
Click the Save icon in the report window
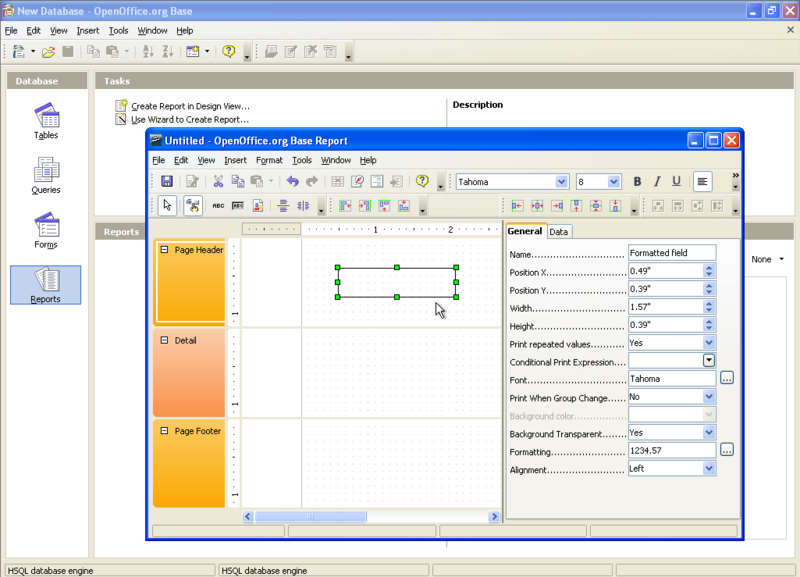coord(166,181)
